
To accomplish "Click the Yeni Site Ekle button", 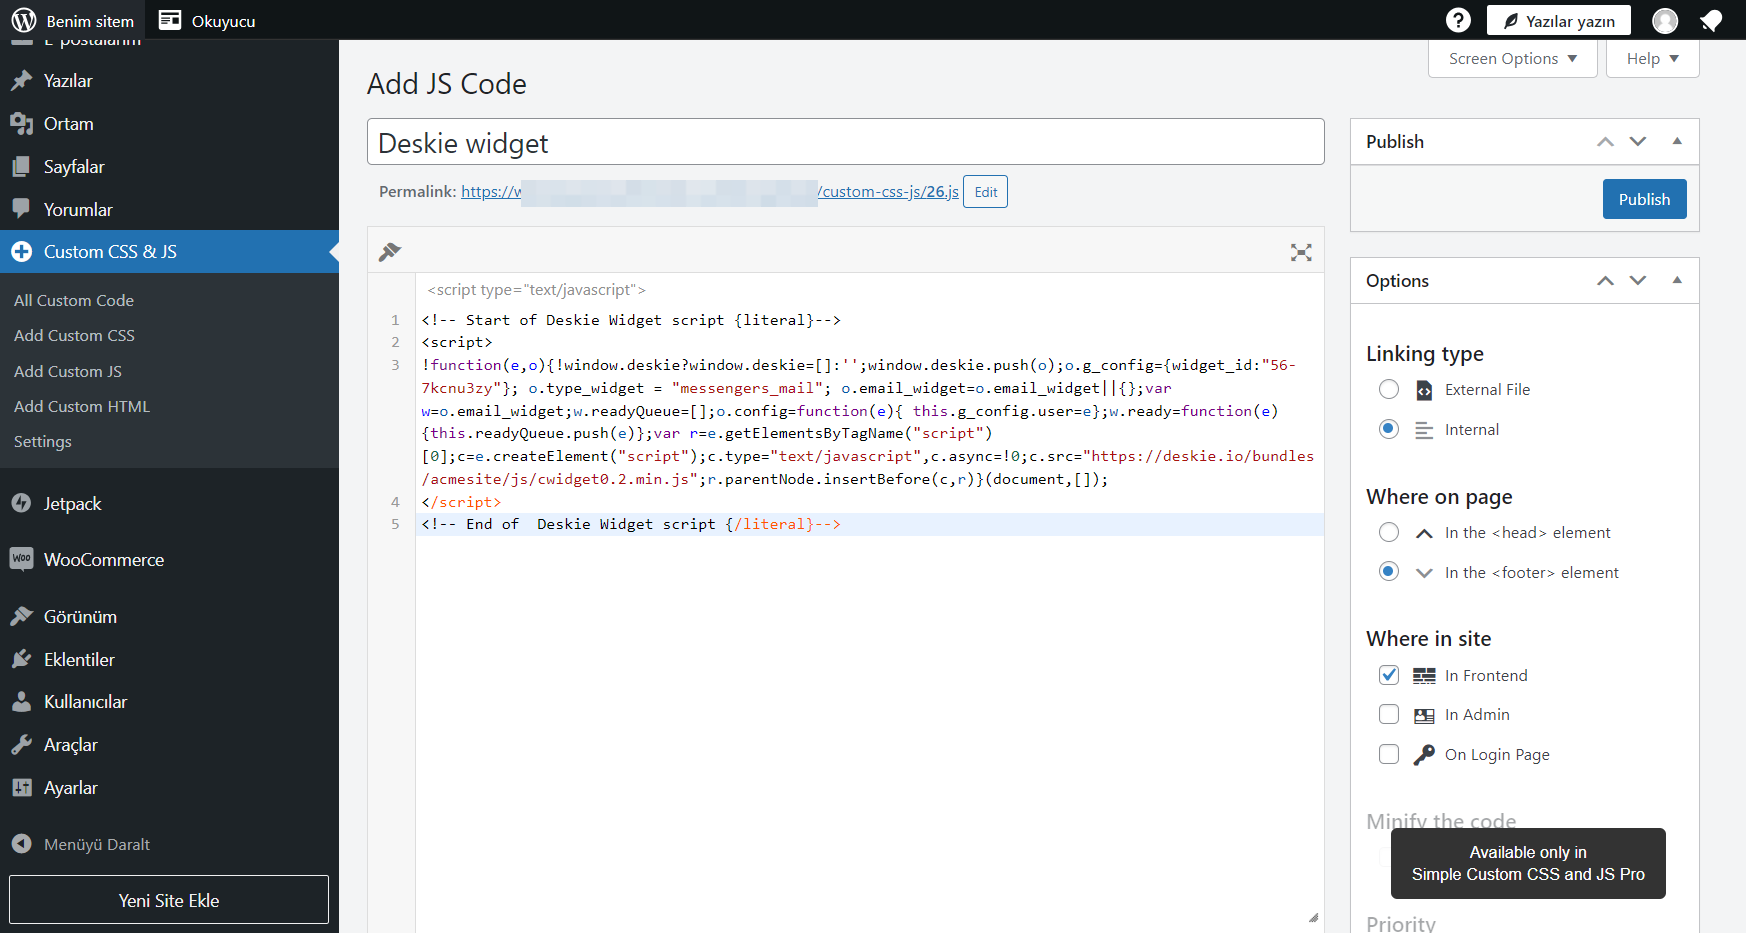I will 169,900.
